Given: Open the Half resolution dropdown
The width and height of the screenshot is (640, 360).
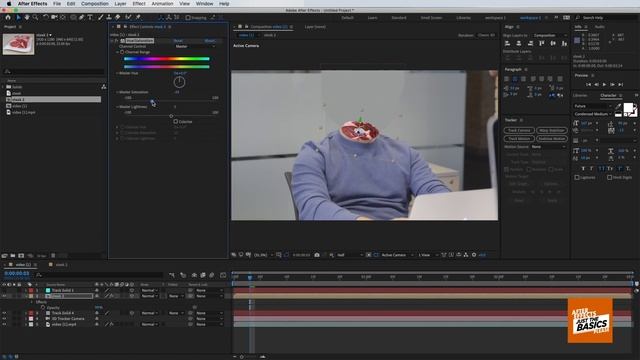Looking at the screenshot, I should point(350,255).
